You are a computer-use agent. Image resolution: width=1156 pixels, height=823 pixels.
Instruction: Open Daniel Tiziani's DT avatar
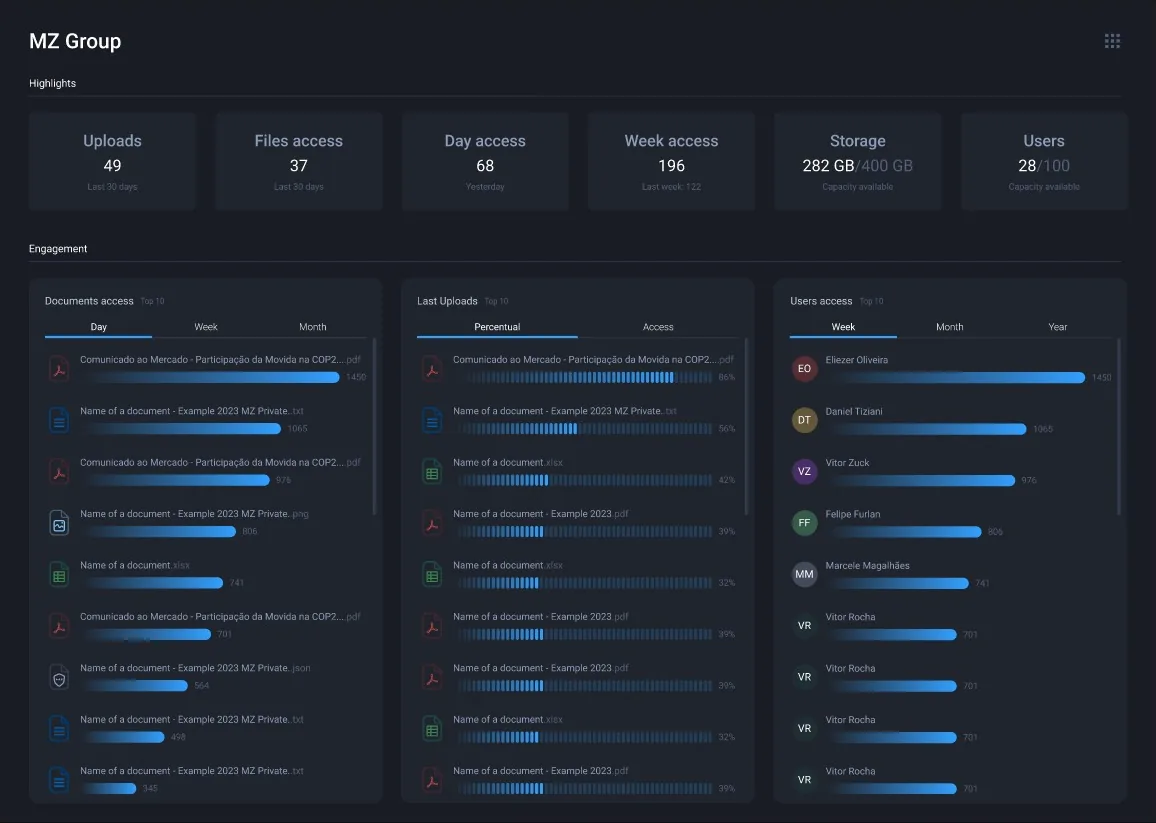[804, 420]
